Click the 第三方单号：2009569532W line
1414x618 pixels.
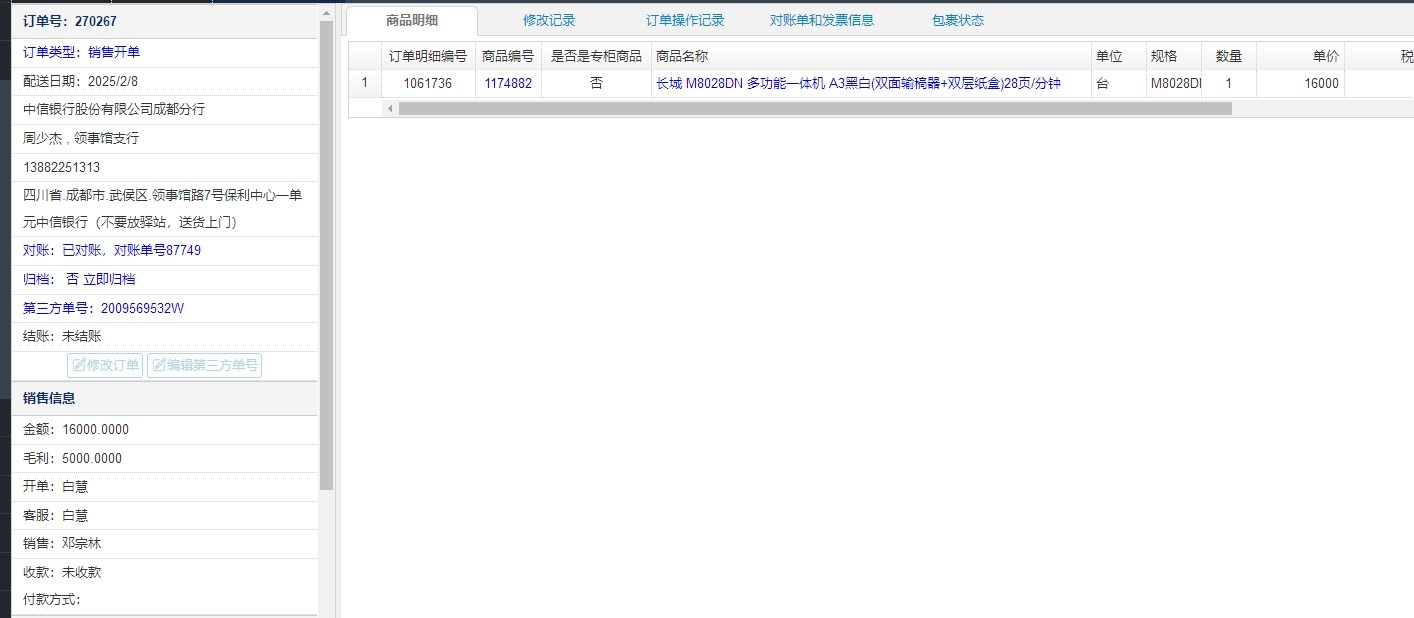pos(104,308)
